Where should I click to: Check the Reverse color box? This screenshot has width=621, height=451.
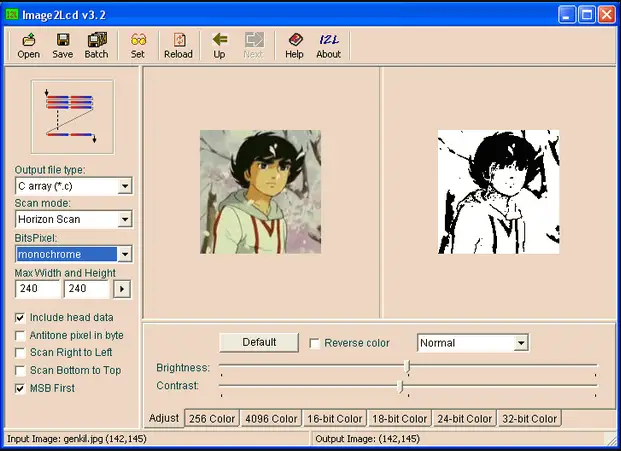[314, 343]
